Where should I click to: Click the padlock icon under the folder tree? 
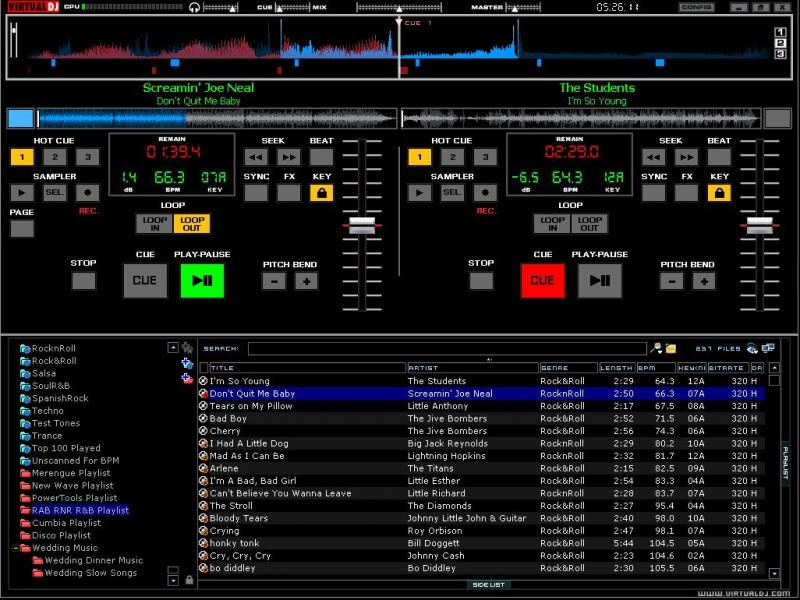click(189, 580)
